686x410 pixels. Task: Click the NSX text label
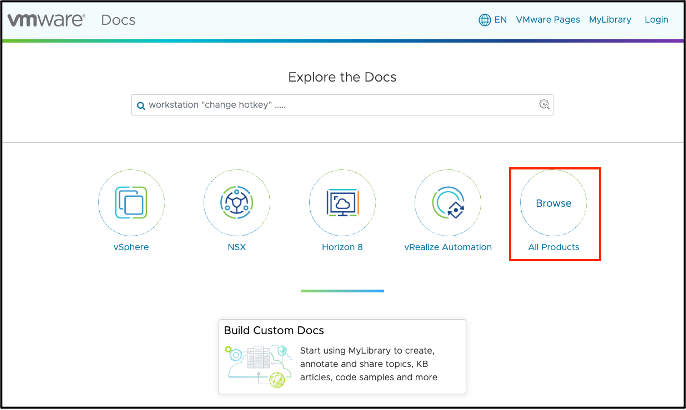(237, 247)
